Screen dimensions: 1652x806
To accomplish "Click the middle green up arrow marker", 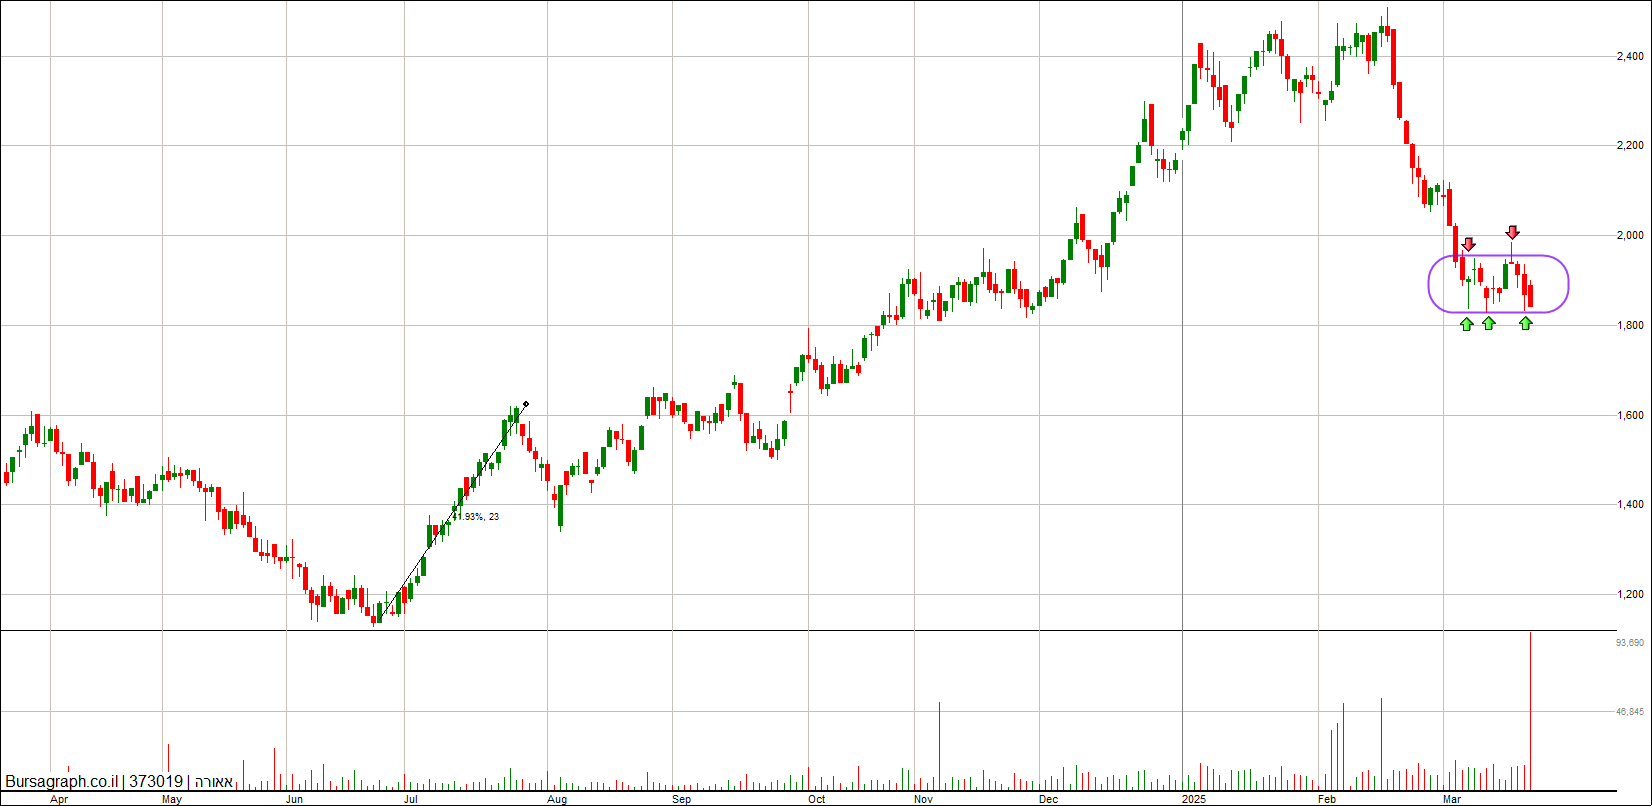I will coord(1488,323).
